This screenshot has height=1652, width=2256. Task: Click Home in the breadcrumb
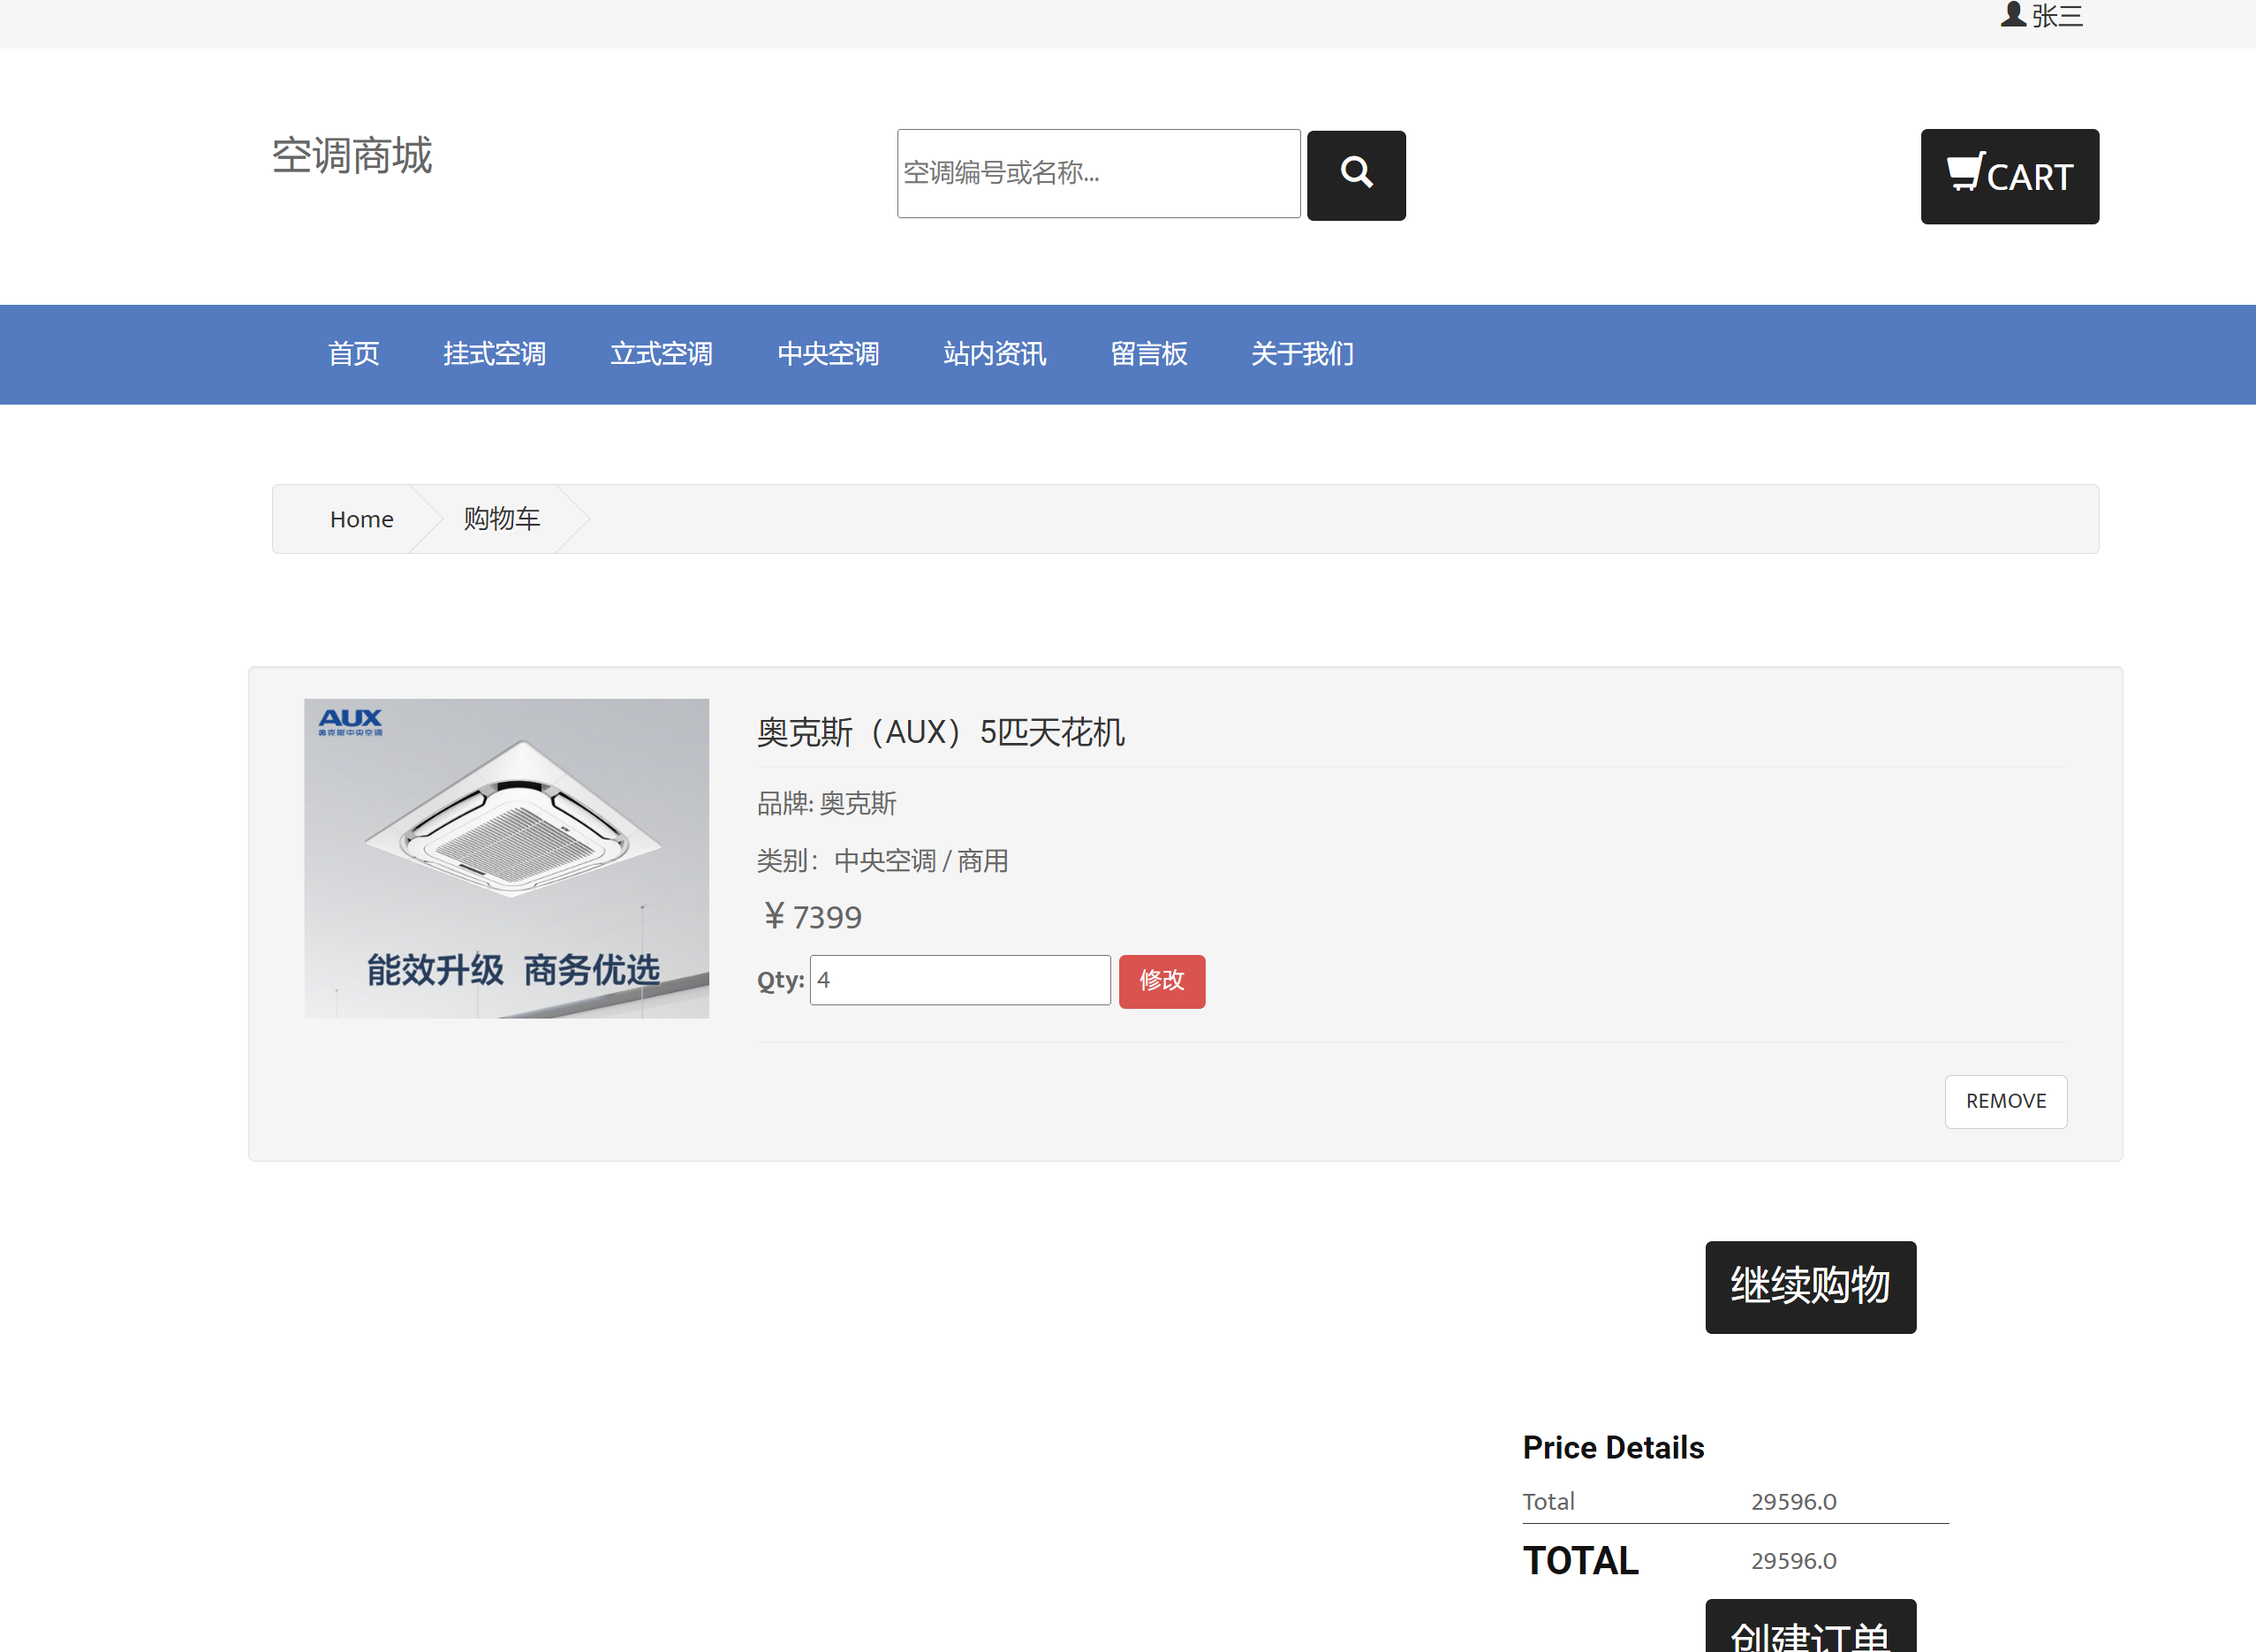pyautogui.click(x=361, y=518)
